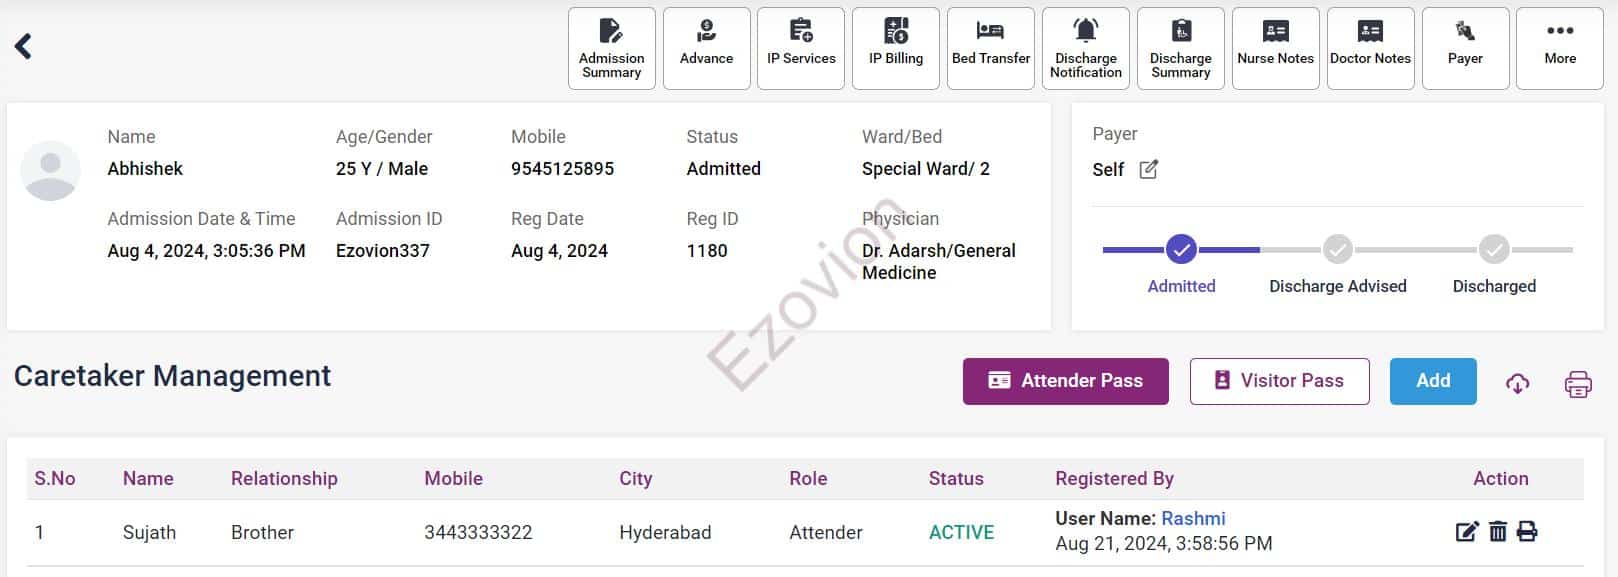This screenshot has width=1618, height=577.
Task: Click the Visitor Pass button
Action: (1279, 381)
